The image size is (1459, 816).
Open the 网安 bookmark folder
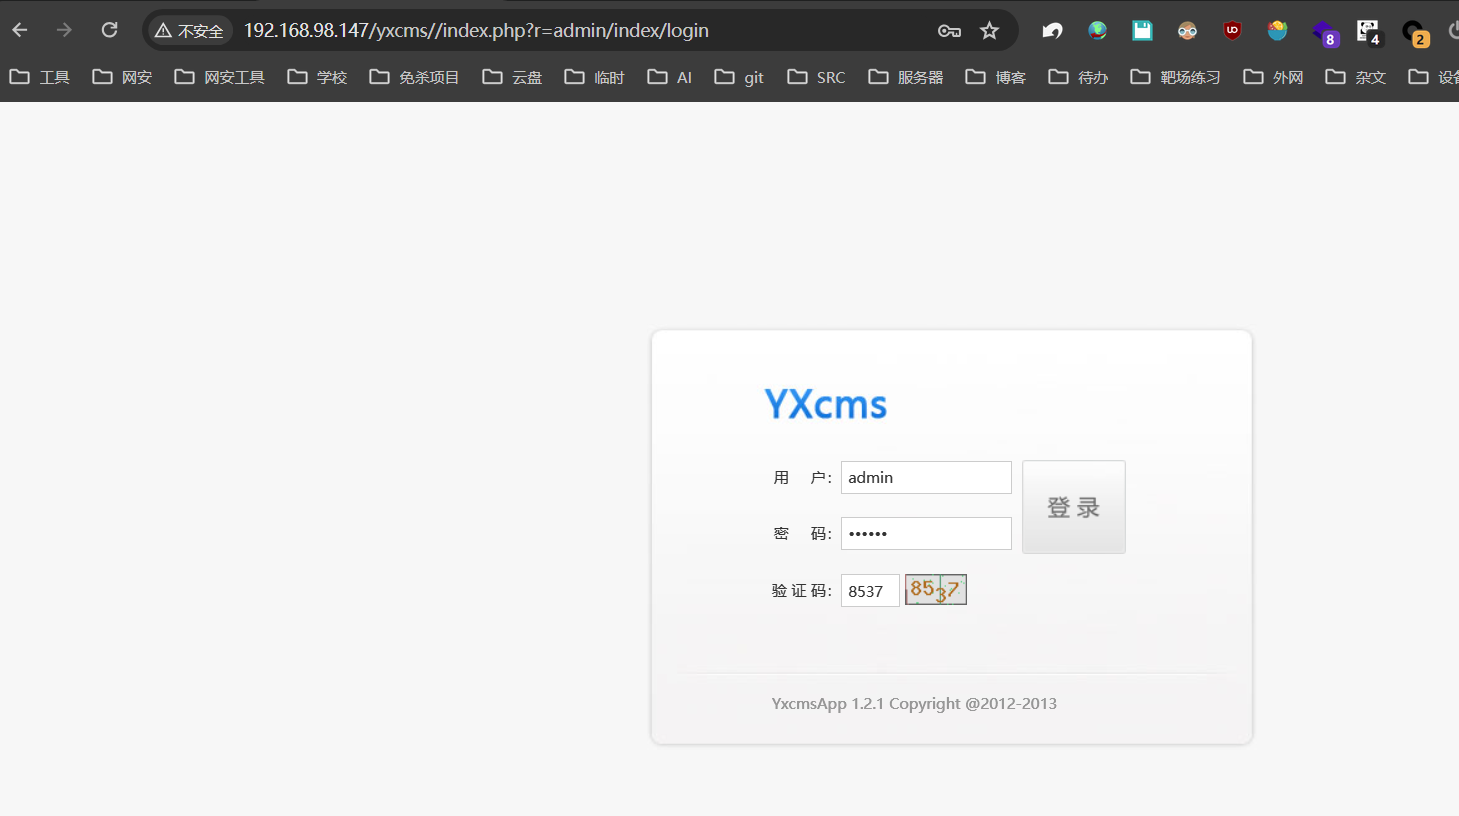click(122, 77)
